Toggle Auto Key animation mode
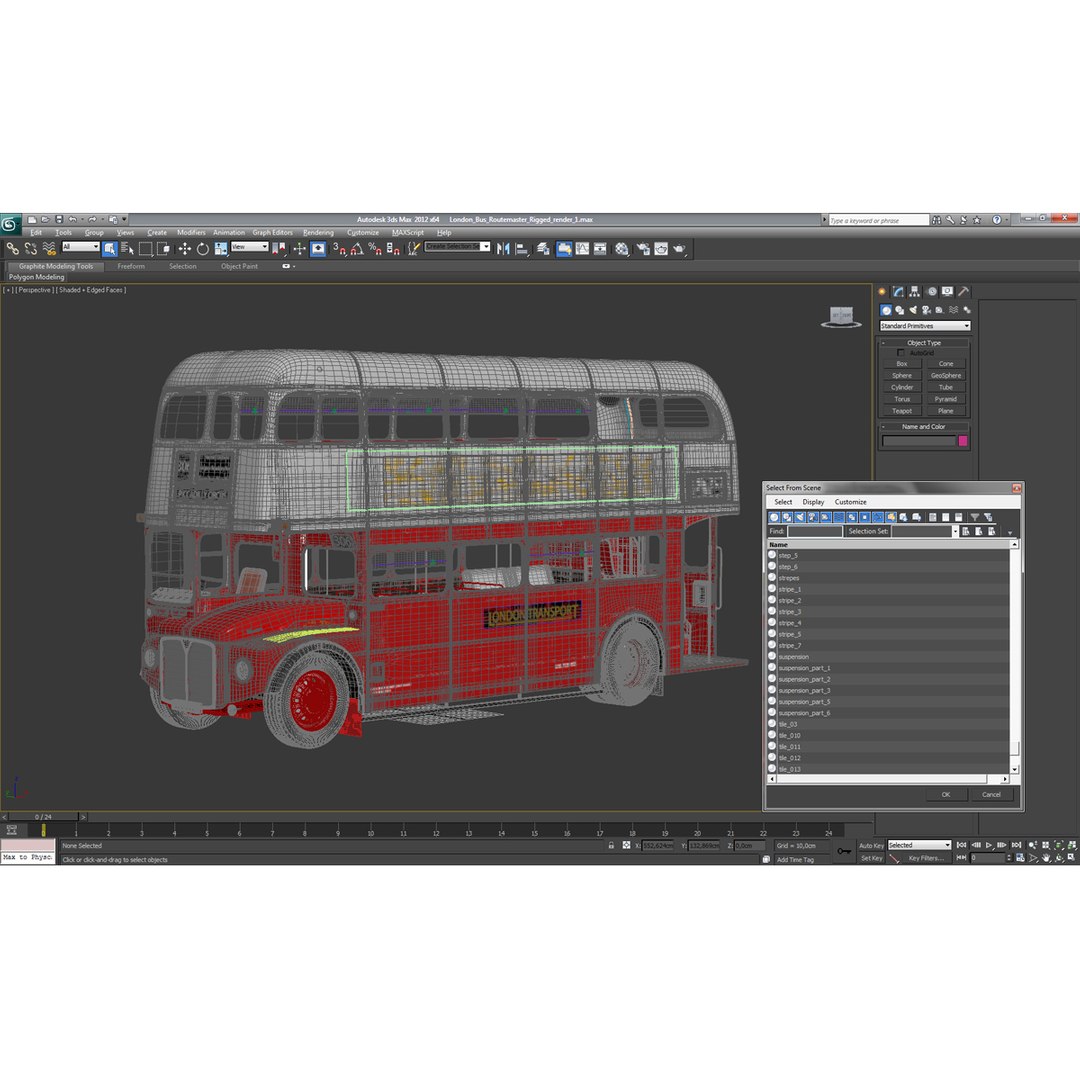Viewport: 1080px width, 1080px height. click(x=871, y=846)
